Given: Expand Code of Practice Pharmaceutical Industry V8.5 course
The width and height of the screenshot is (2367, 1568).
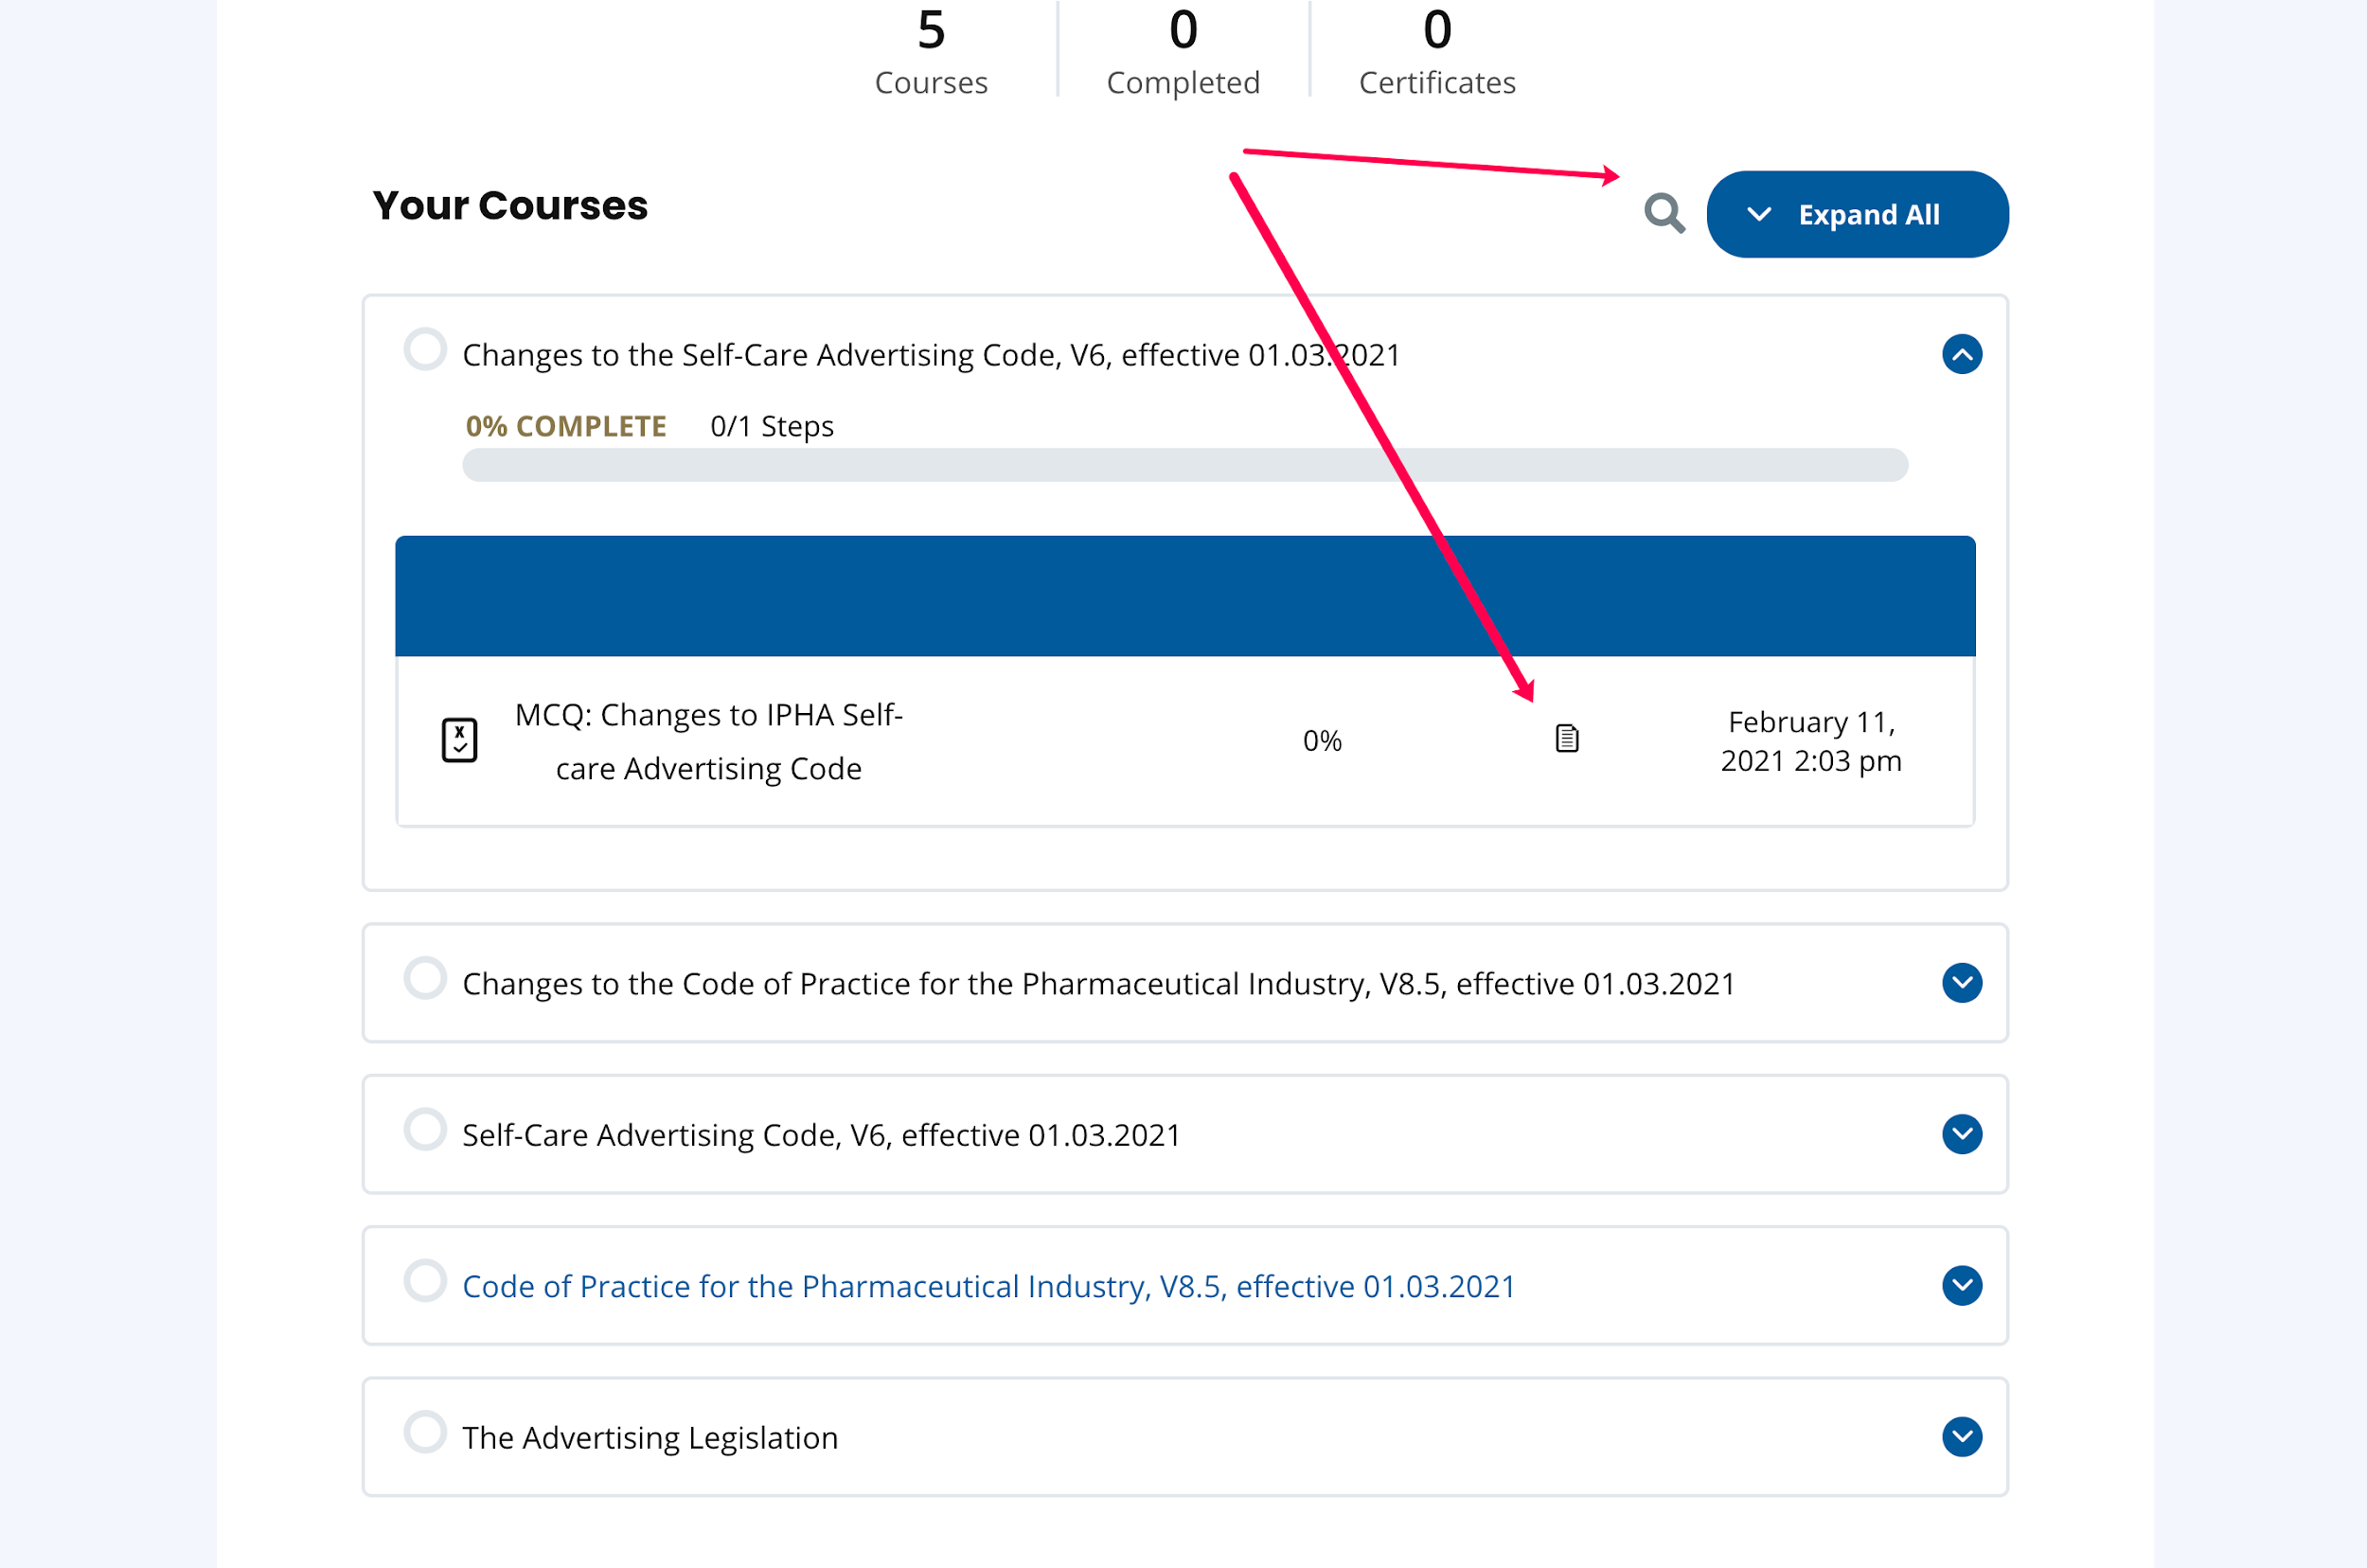Looking at the screenshot, I should [x=1962, y=1285].
